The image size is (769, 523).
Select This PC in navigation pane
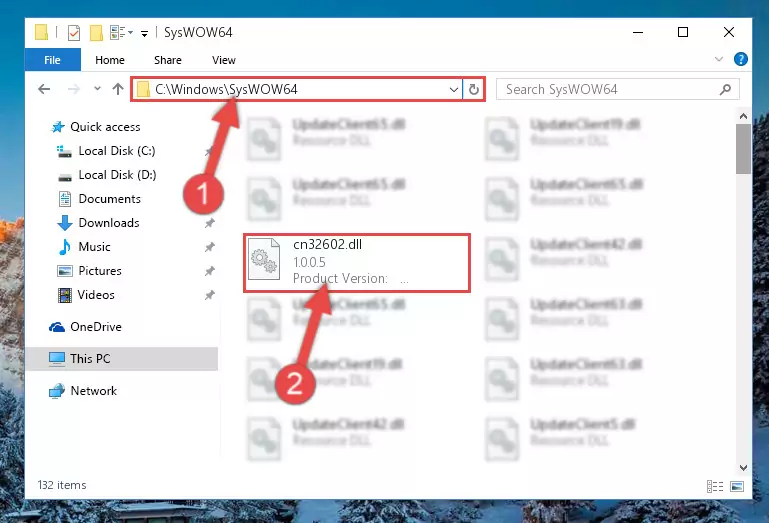pyautogui.click(x=122, y=359)
